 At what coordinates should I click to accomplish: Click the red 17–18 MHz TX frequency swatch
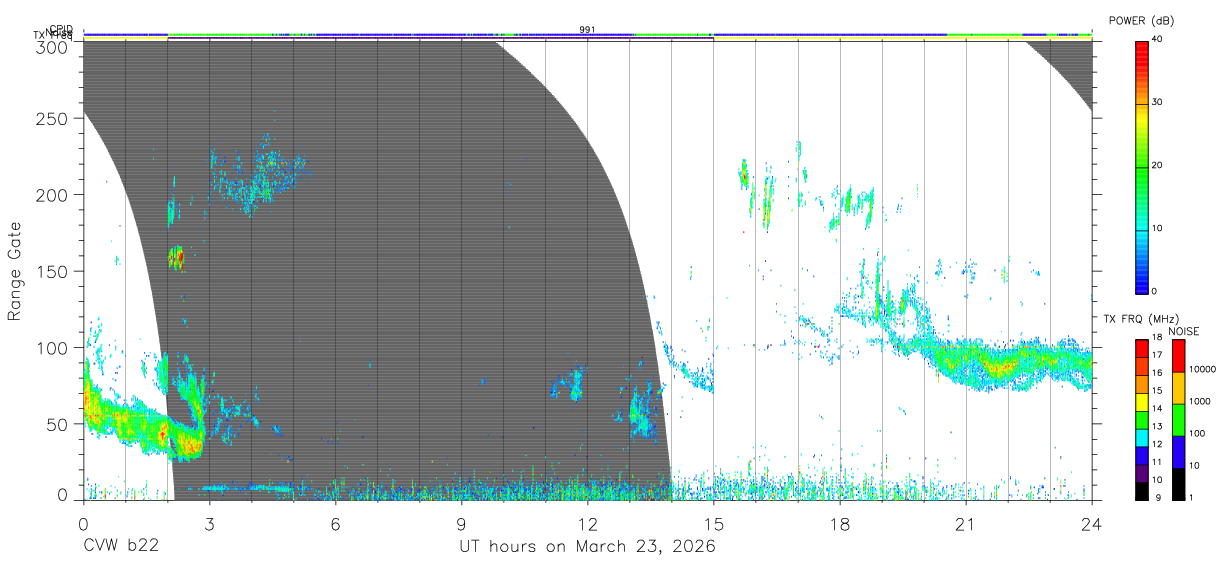1142,349
